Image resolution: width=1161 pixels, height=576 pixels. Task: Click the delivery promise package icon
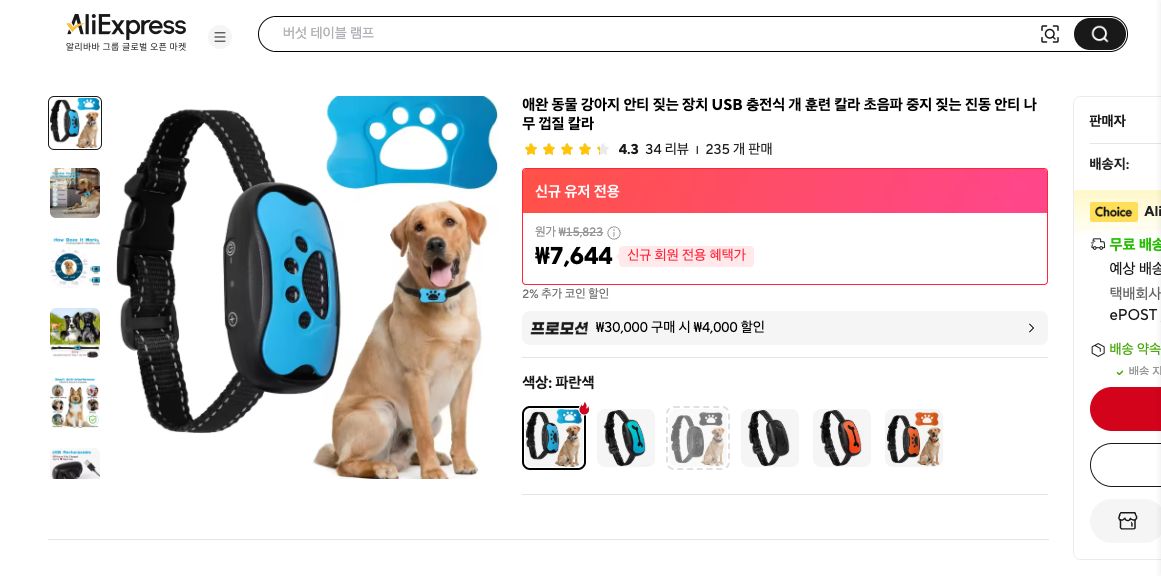click(1098, 350)
